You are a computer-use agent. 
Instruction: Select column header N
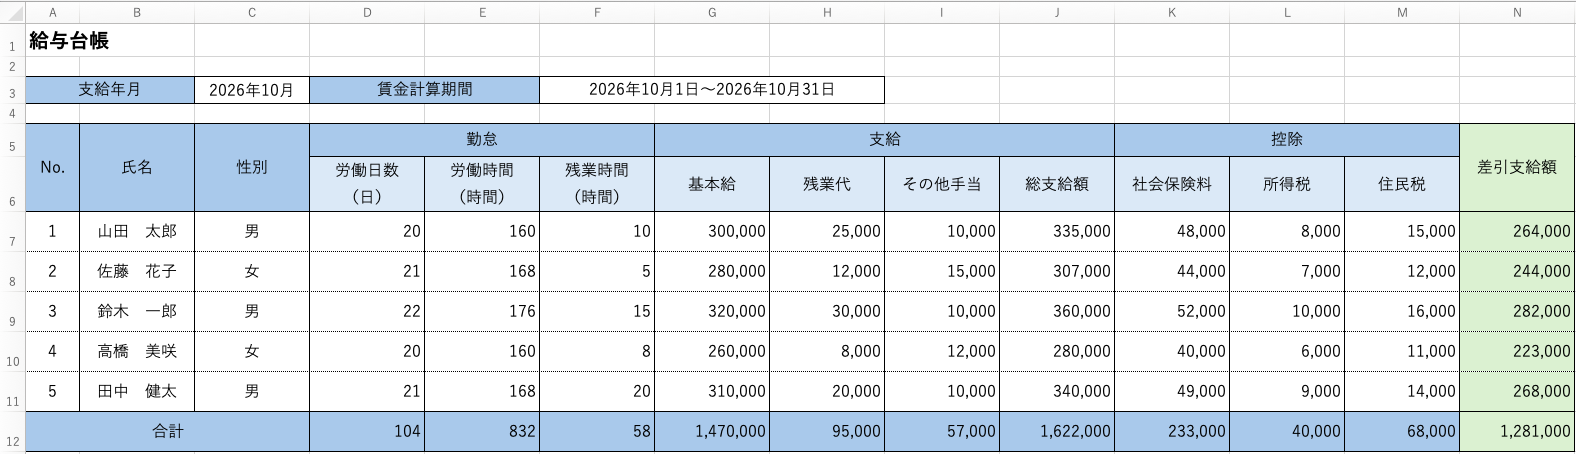(x=1517, y=12)
